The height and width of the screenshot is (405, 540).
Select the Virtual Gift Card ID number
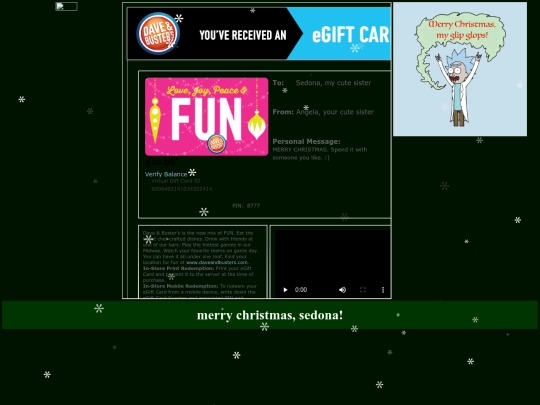182,189
